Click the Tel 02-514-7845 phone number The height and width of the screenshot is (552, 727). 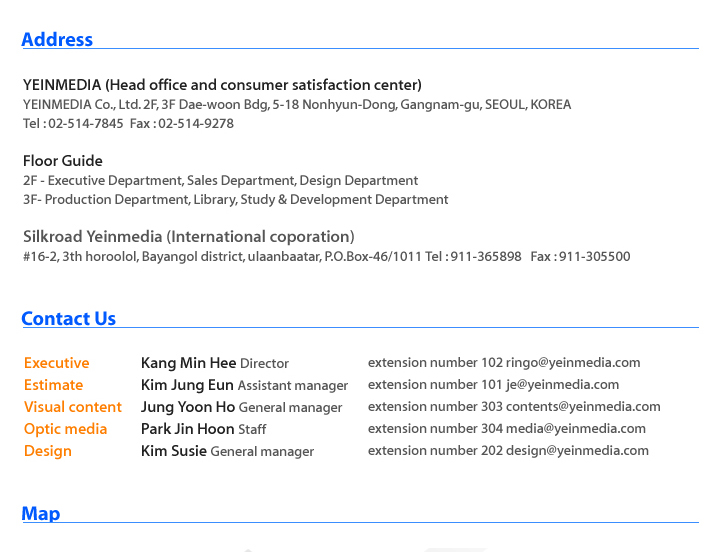click(x=73, y=124)
